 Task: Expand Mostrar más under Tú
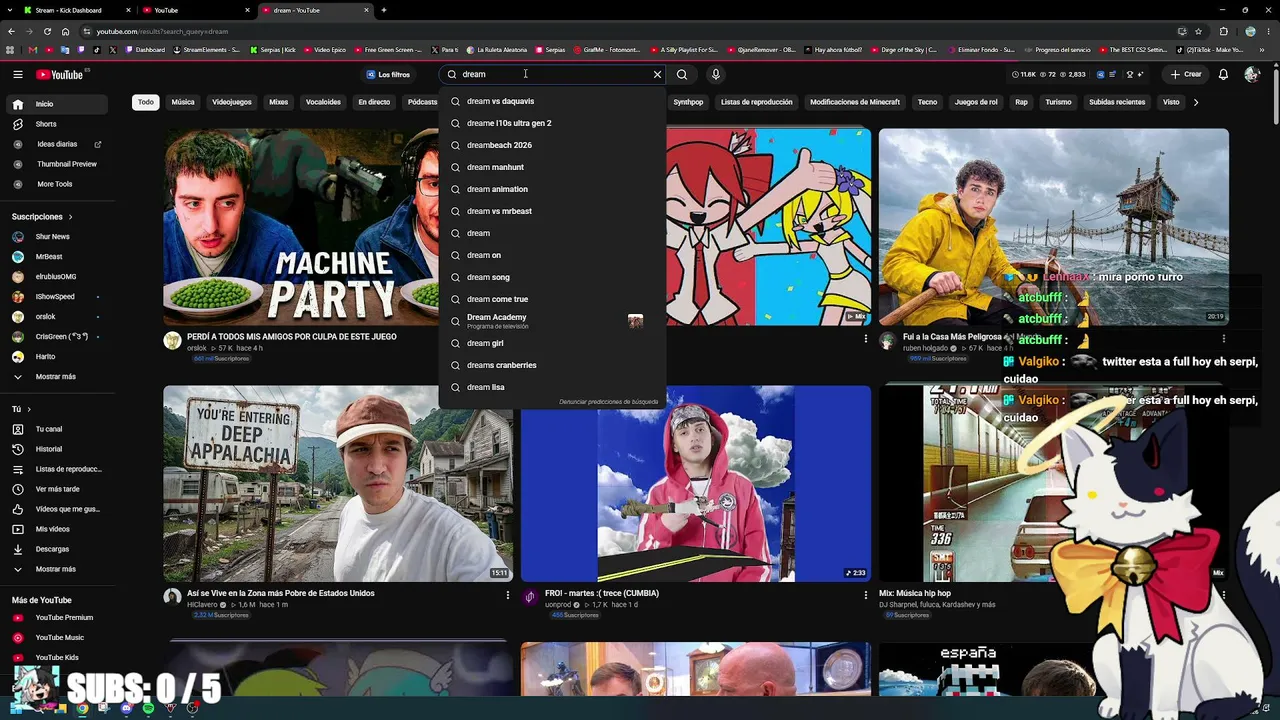(x=57, y=569)
